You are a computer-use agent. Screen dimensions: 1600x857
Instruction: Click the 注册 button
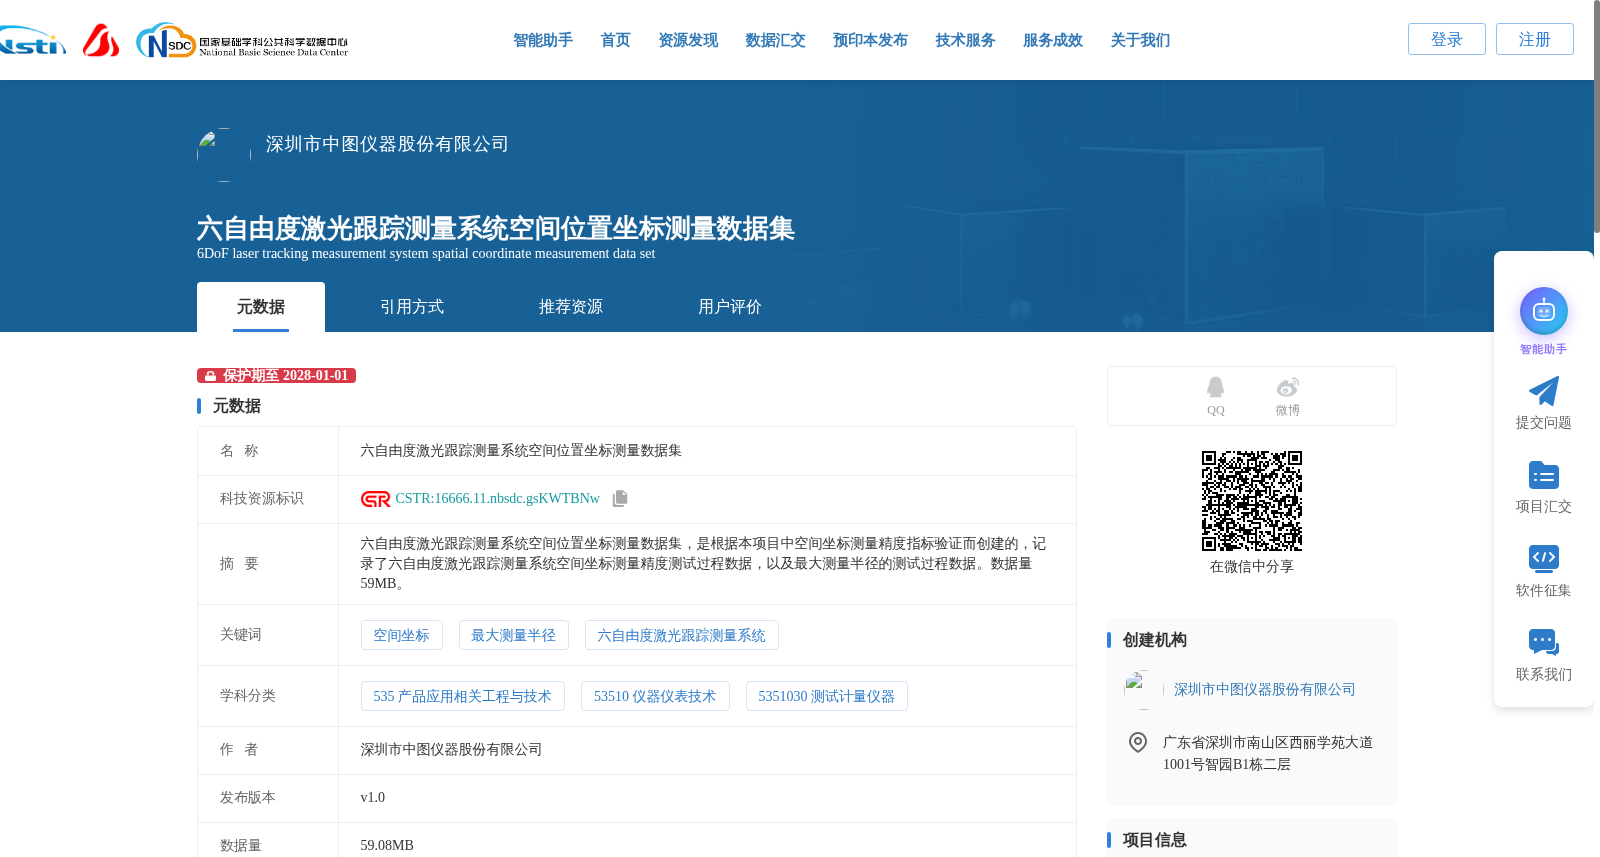coord(1535,39)
